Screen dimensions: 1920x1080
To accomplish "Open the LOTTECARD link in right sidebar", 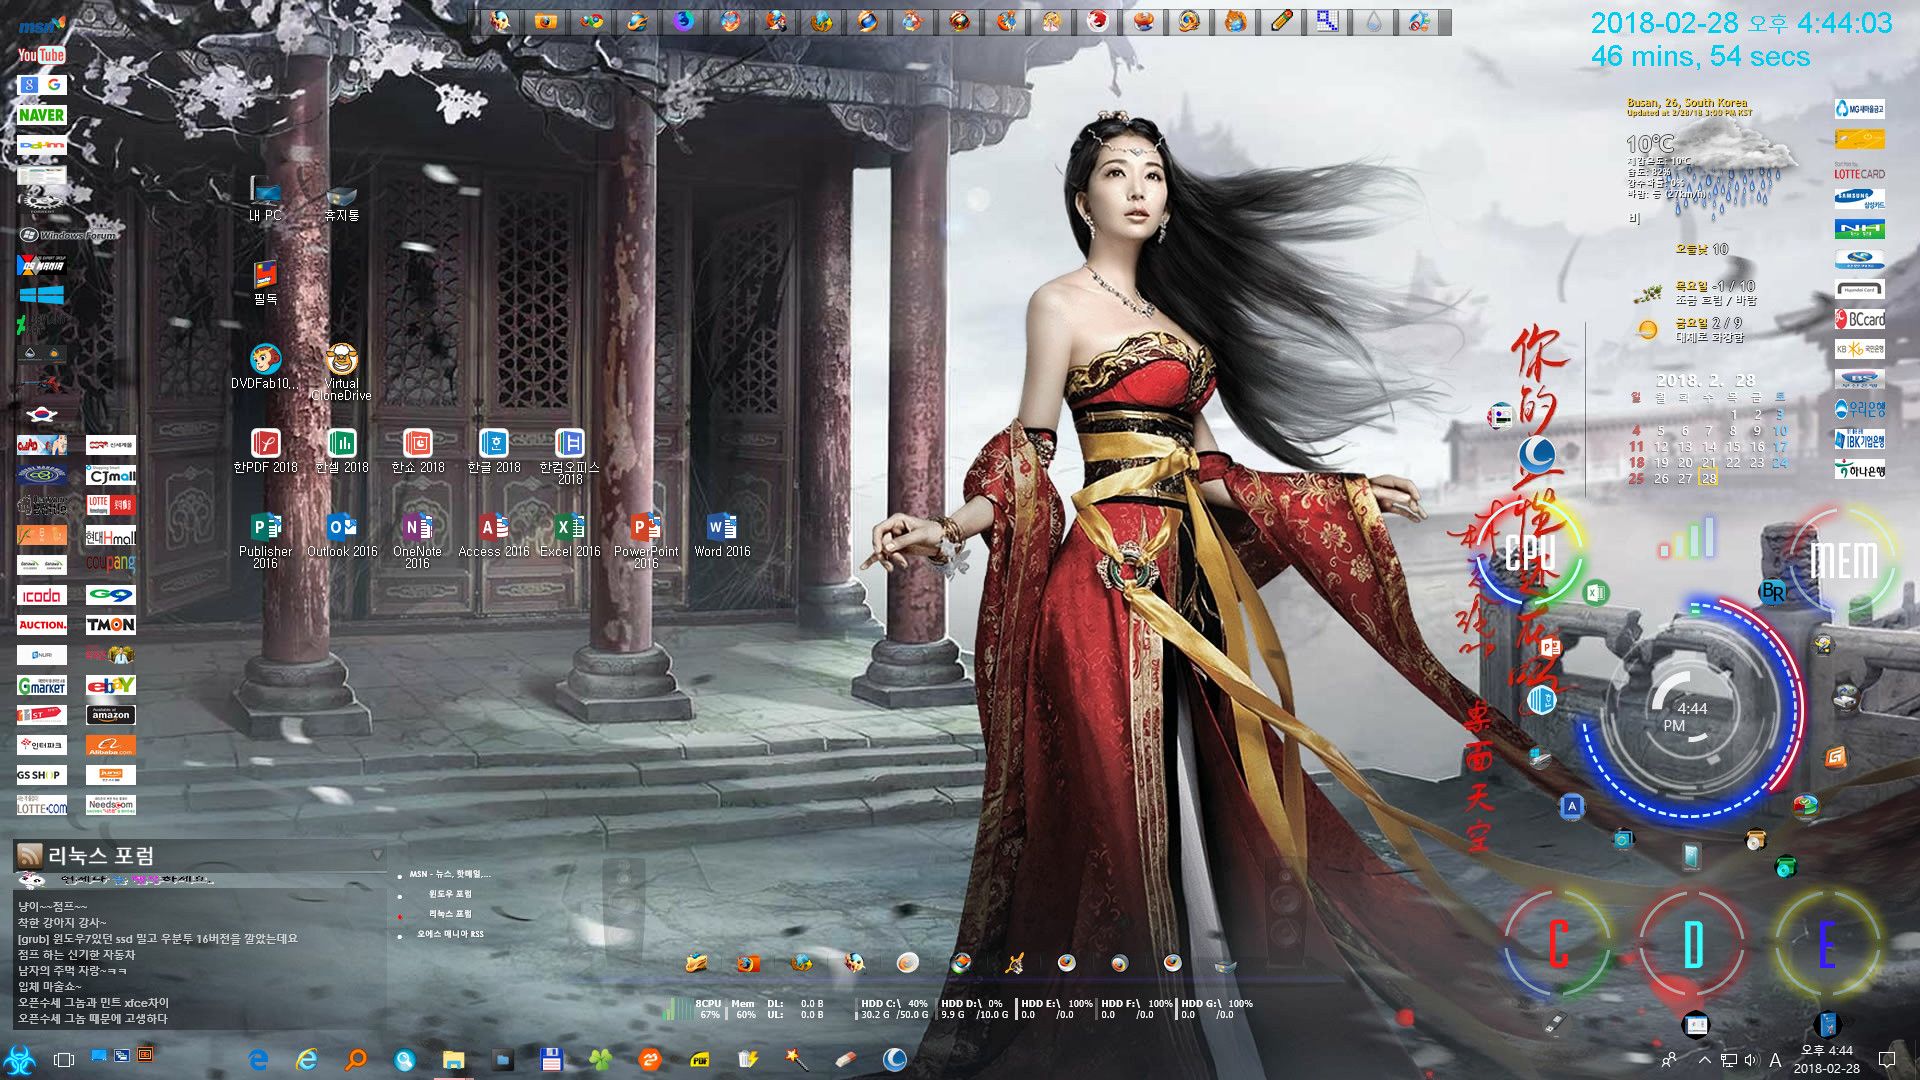I will click(1860, 170).
